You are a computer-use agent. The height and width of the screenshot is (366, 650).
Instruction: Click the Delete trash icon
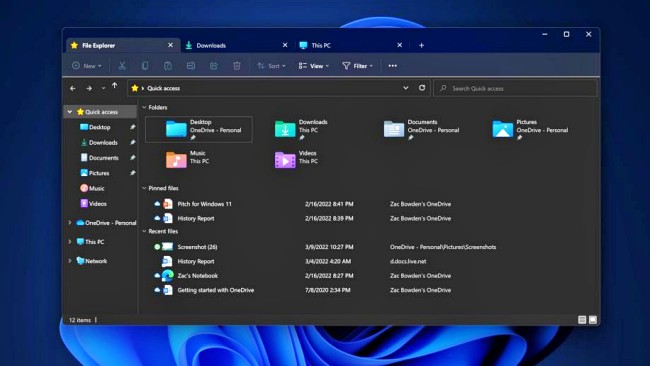(237, 65)
